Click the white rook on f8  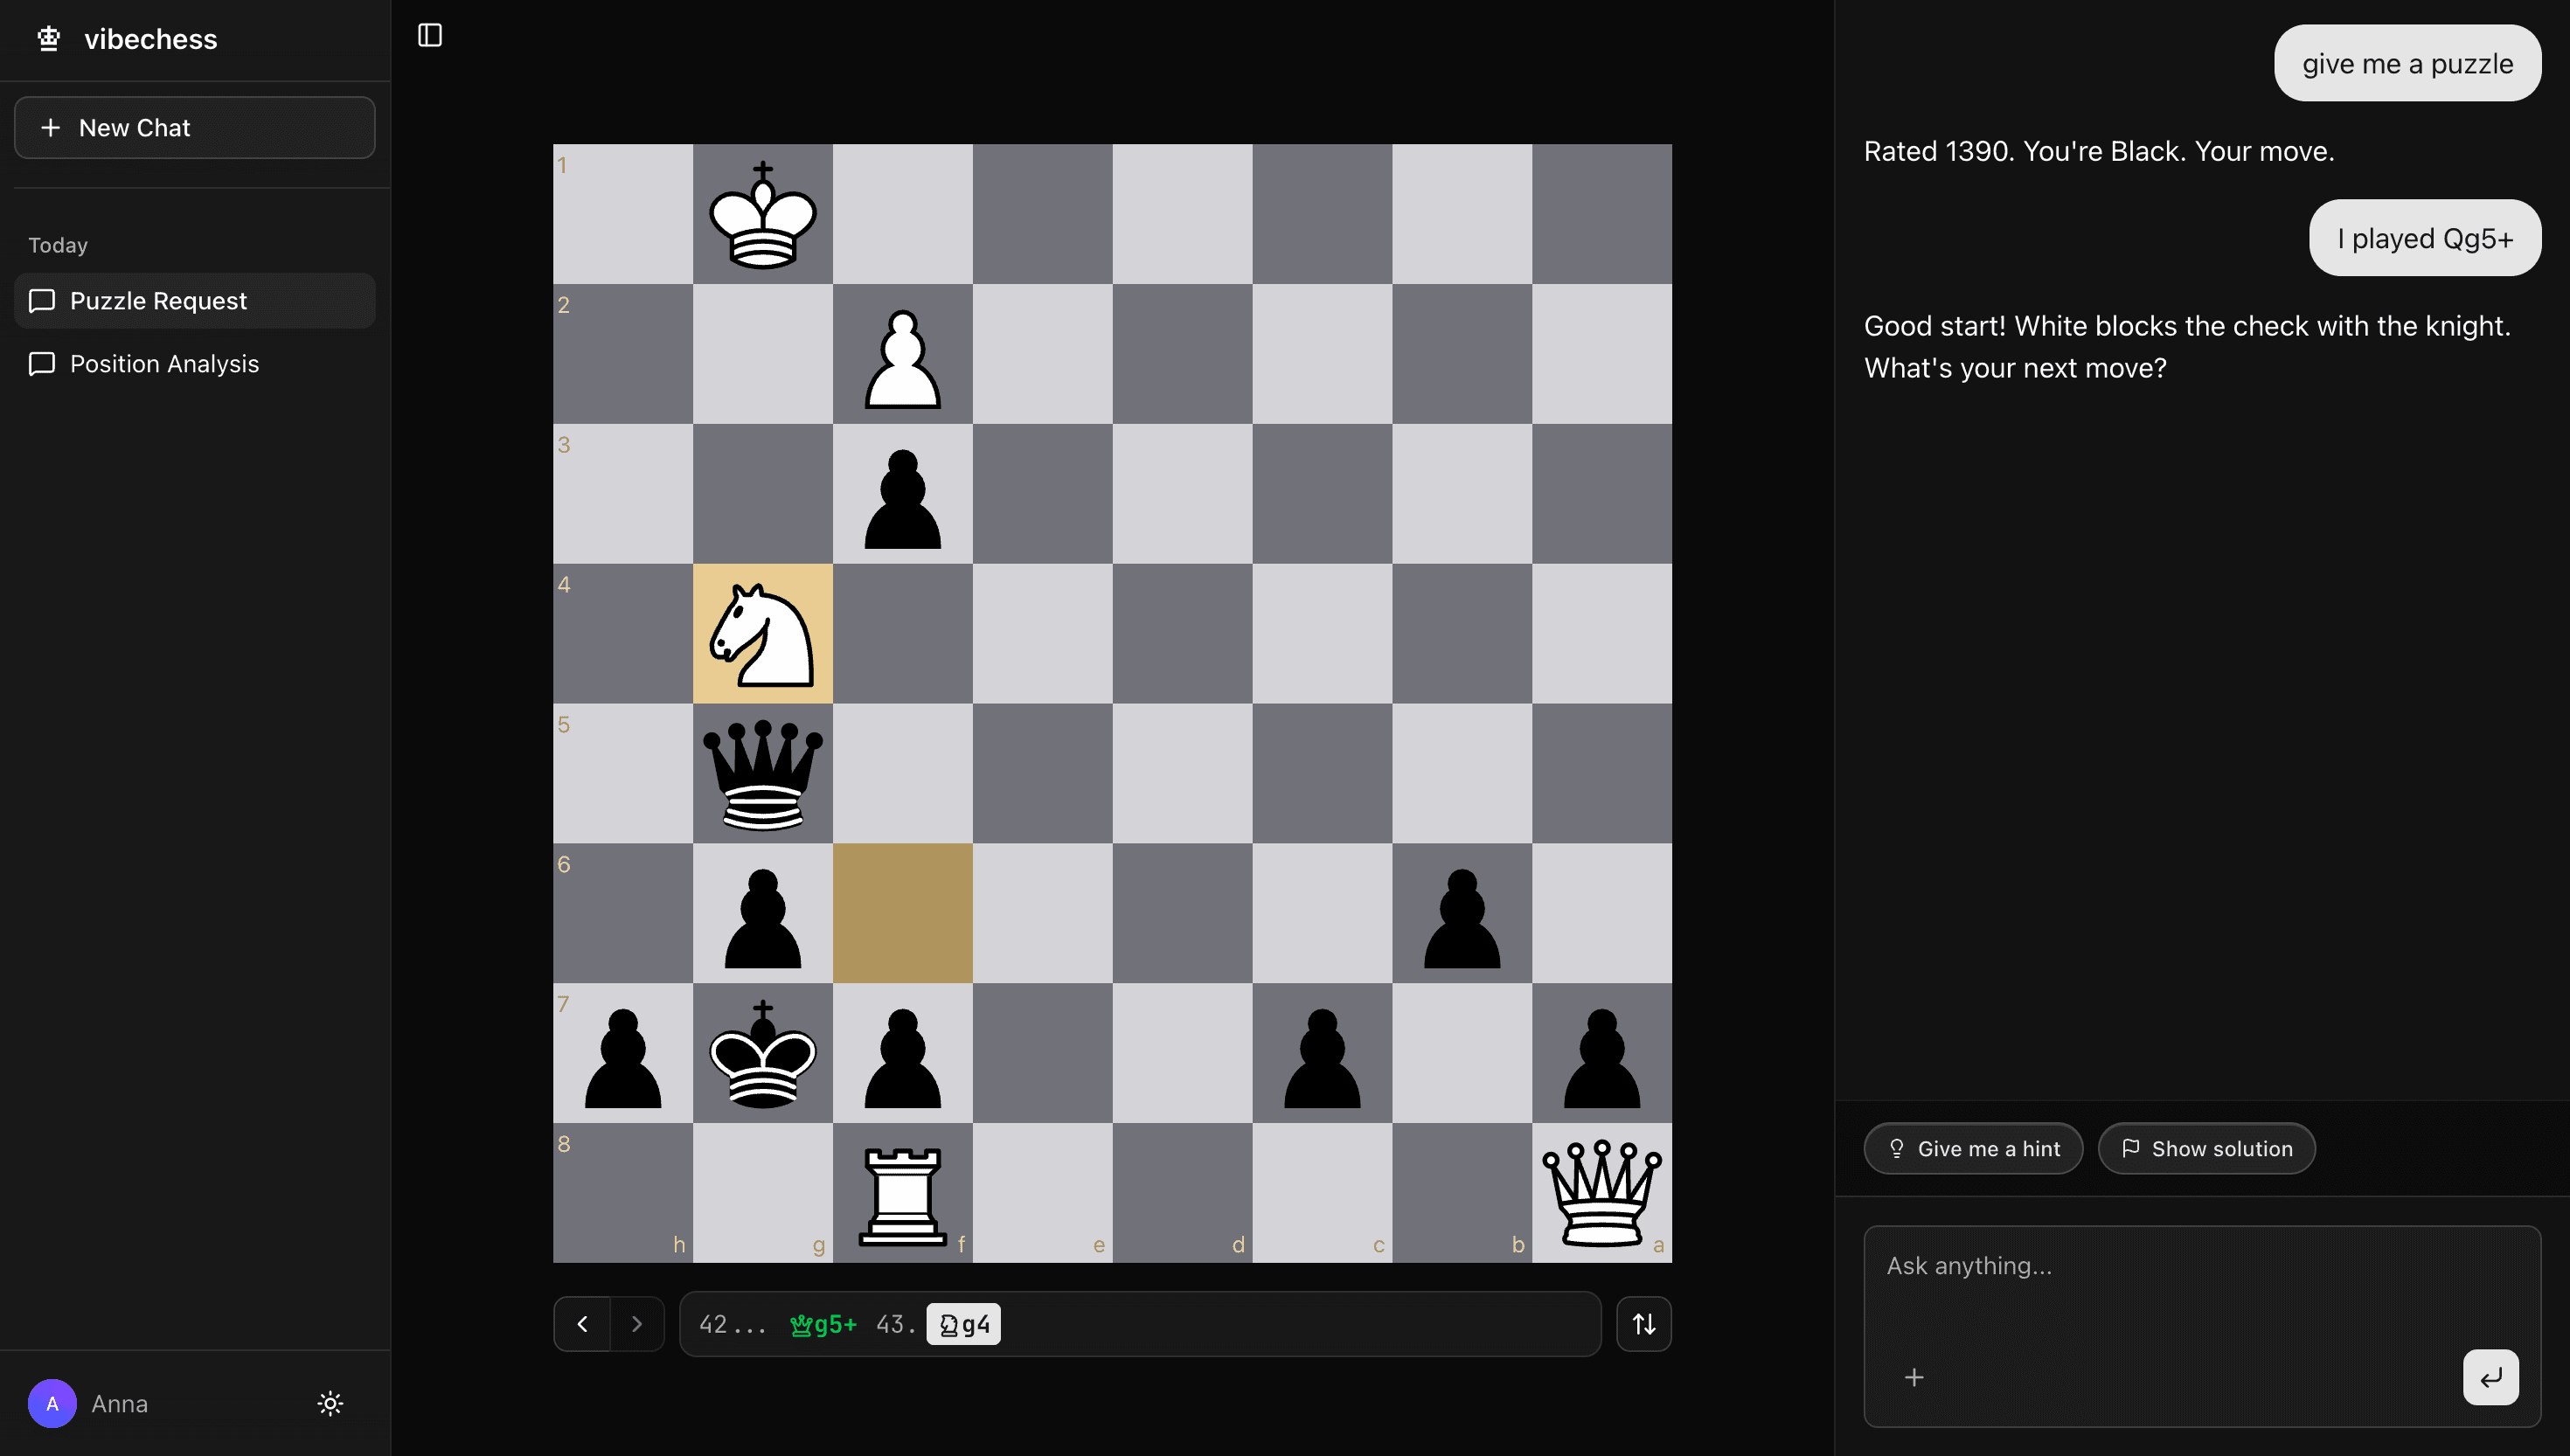pyautogui.click(x=902, y=1193)
